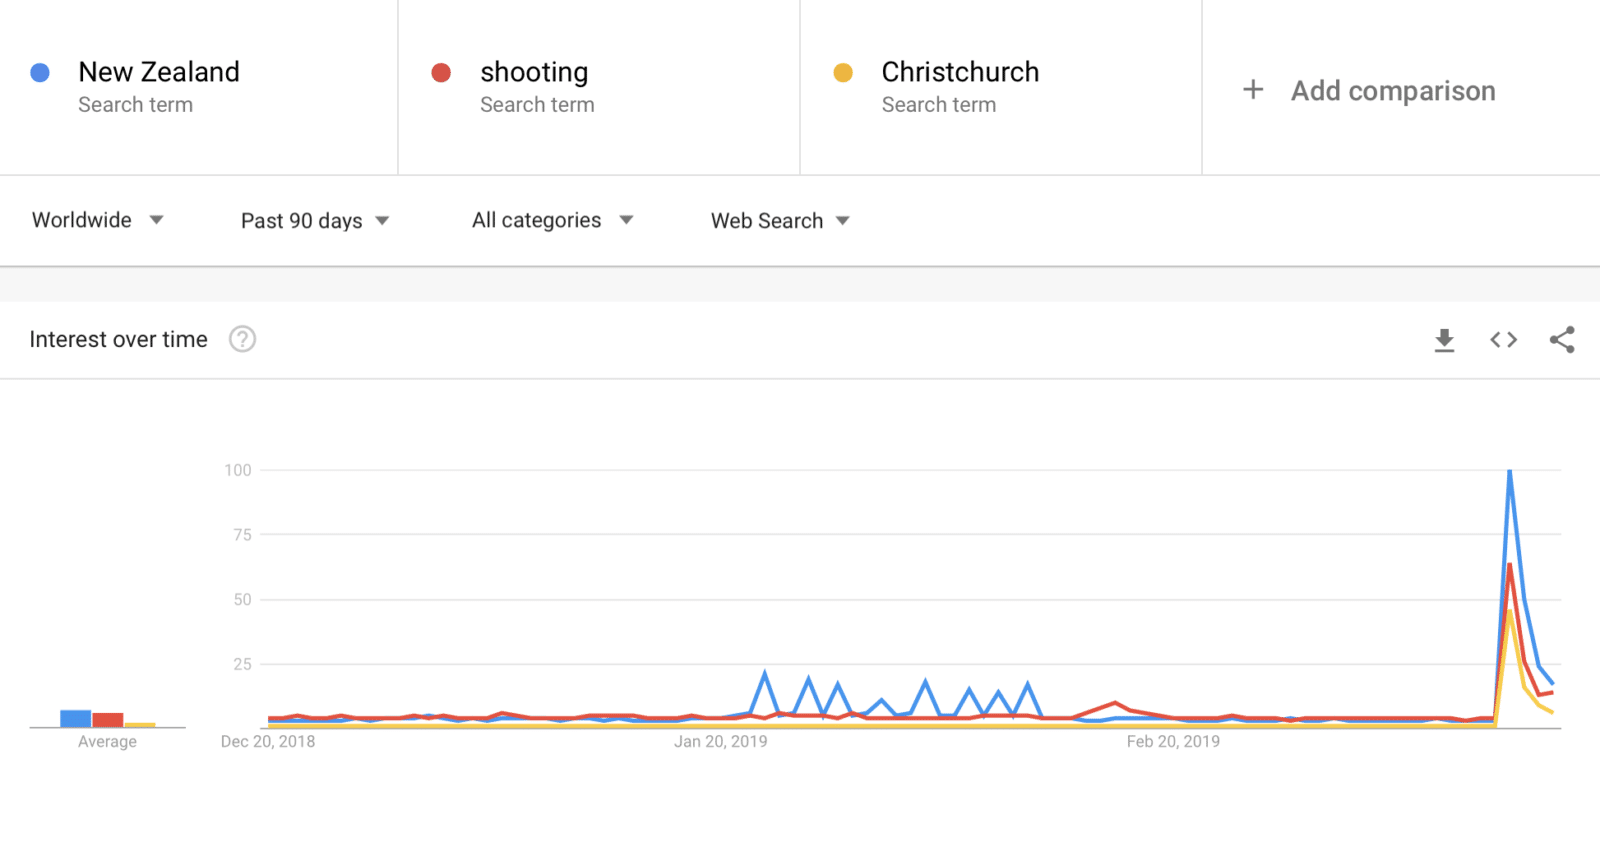Viewport: 1600px width, 847px height.
Task: Expand the All categories dropdown
Action: click(x=552, y=220)
